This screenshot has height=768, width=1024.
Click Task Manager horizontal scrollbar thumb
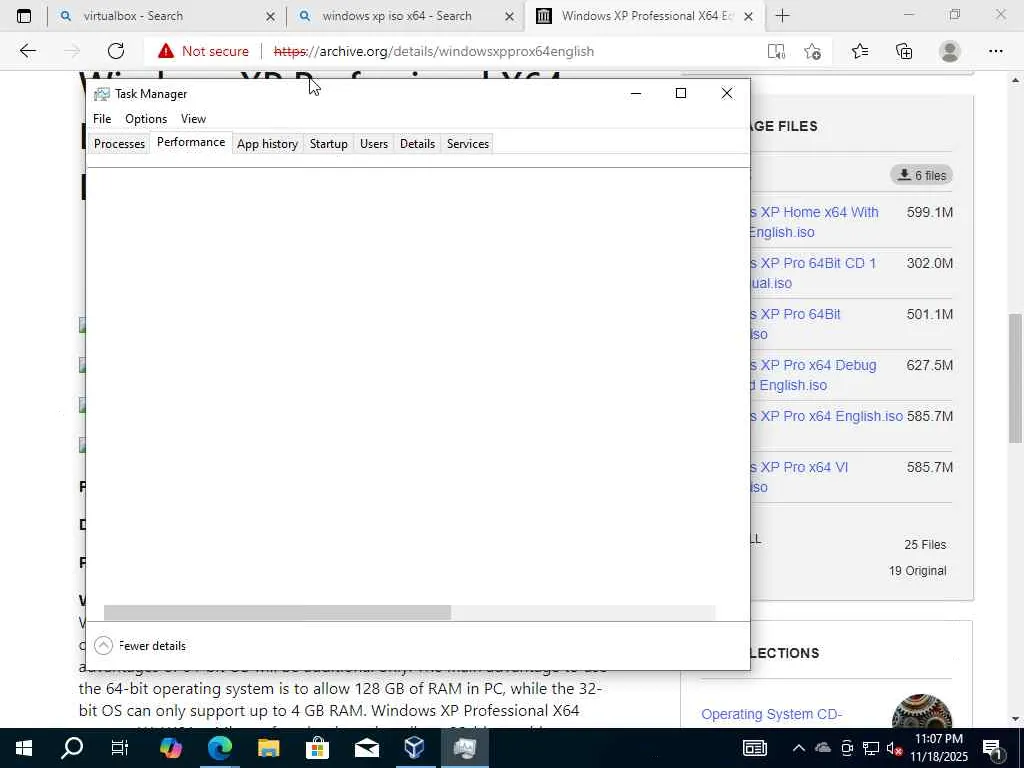(277, 613)
